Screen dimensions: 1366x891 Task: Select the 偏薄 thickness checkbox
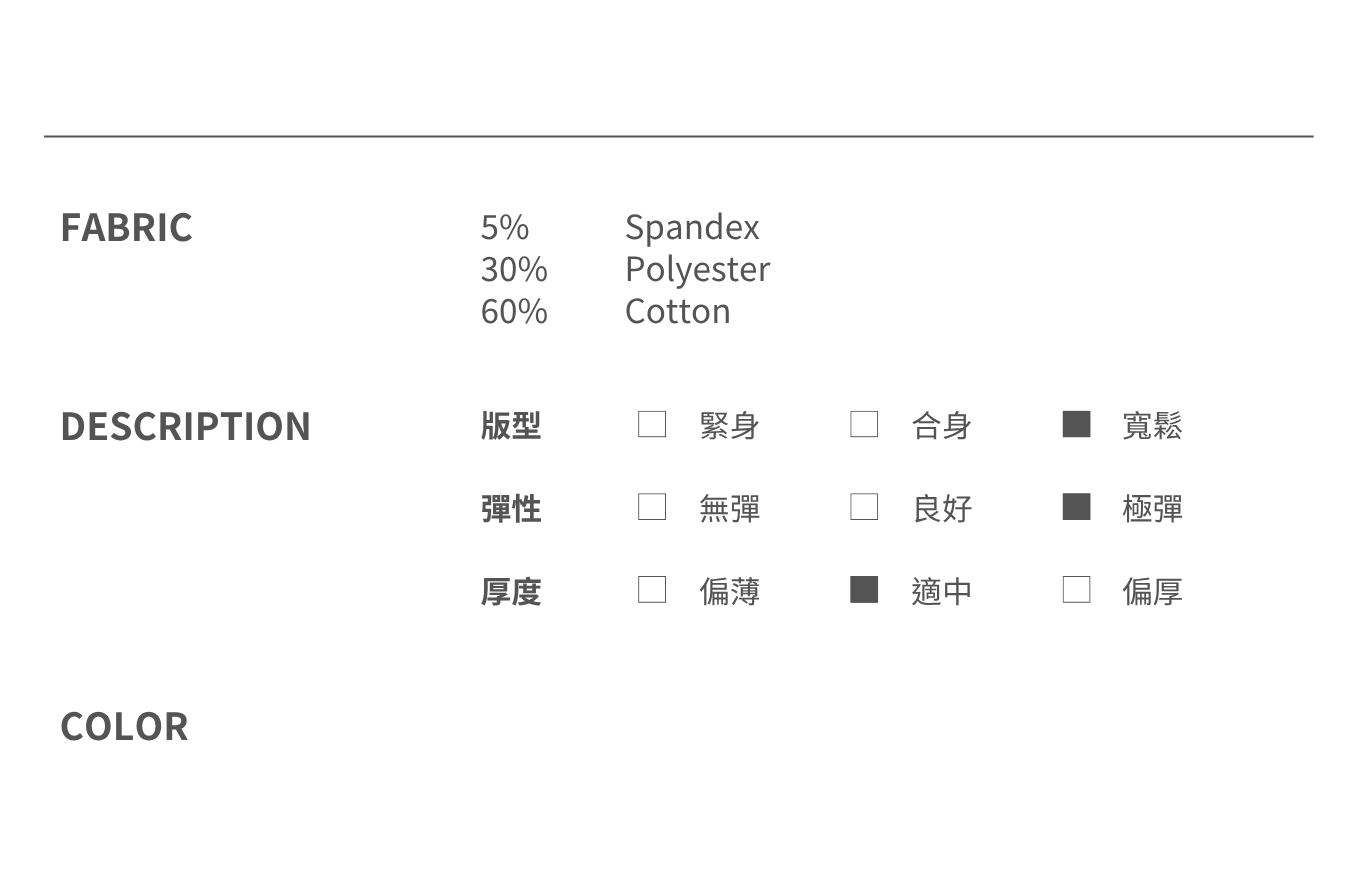pyautogui.click(x=652, y=590)
